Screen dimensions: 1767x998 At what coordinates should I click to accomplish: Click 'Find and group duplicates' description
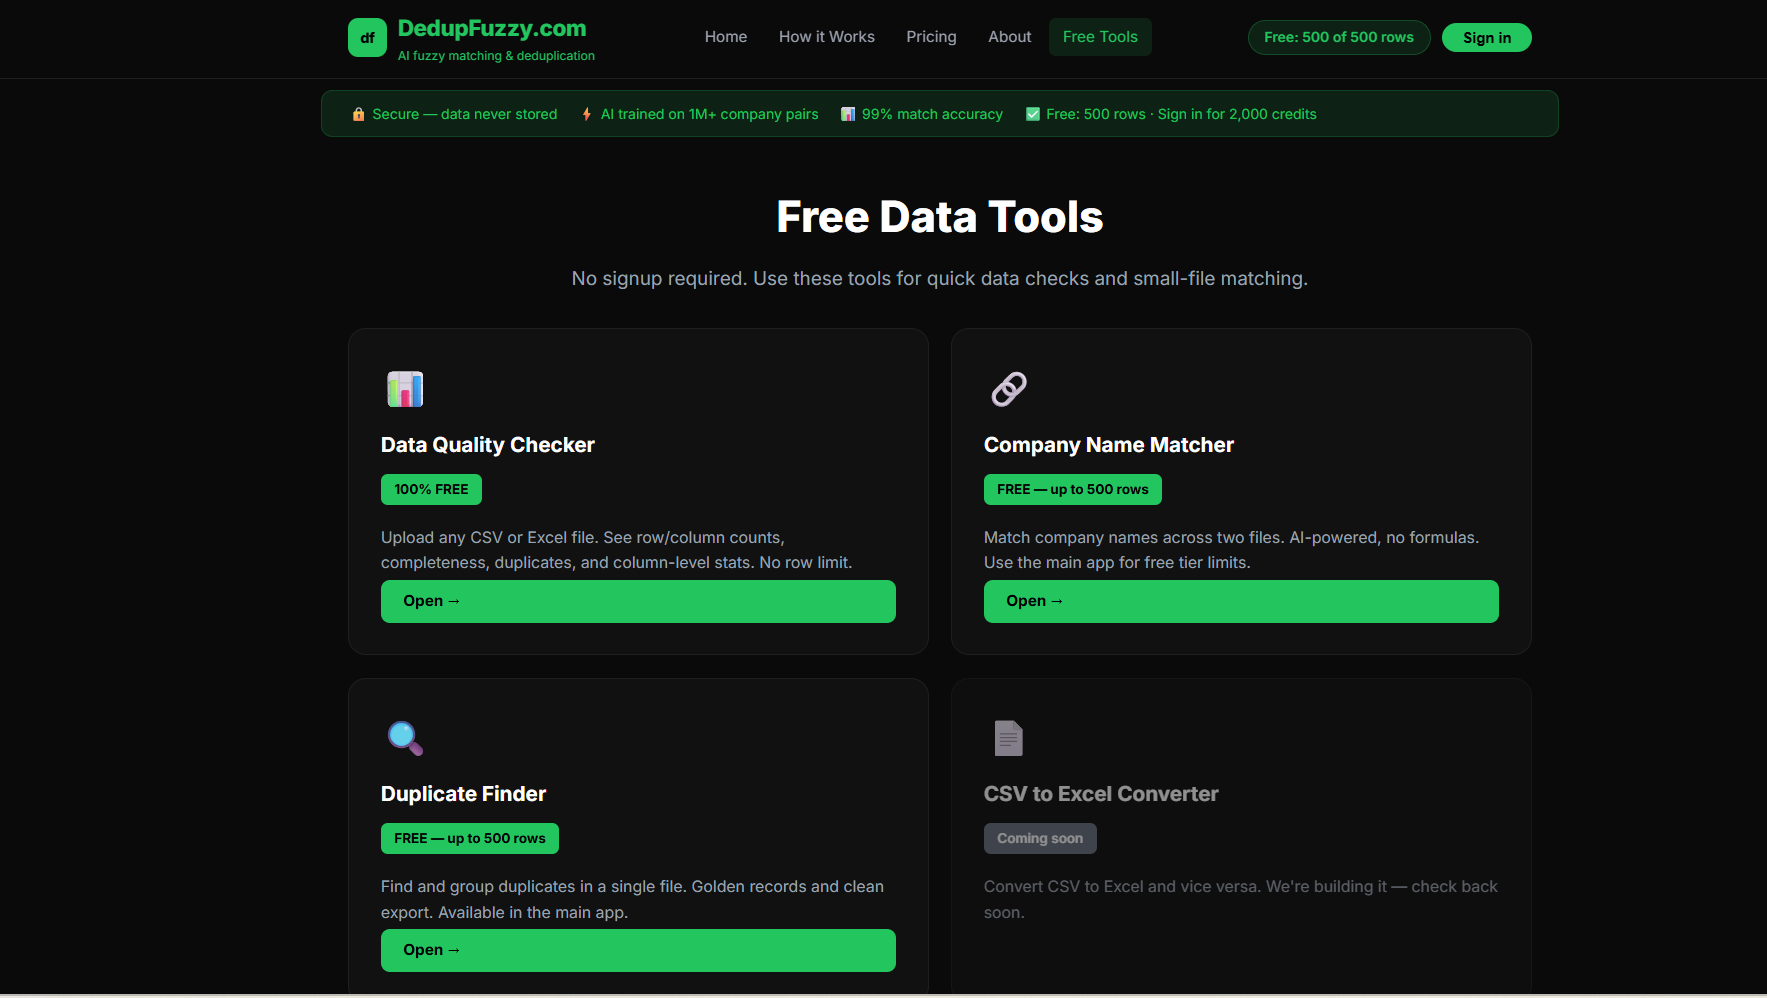632,899
